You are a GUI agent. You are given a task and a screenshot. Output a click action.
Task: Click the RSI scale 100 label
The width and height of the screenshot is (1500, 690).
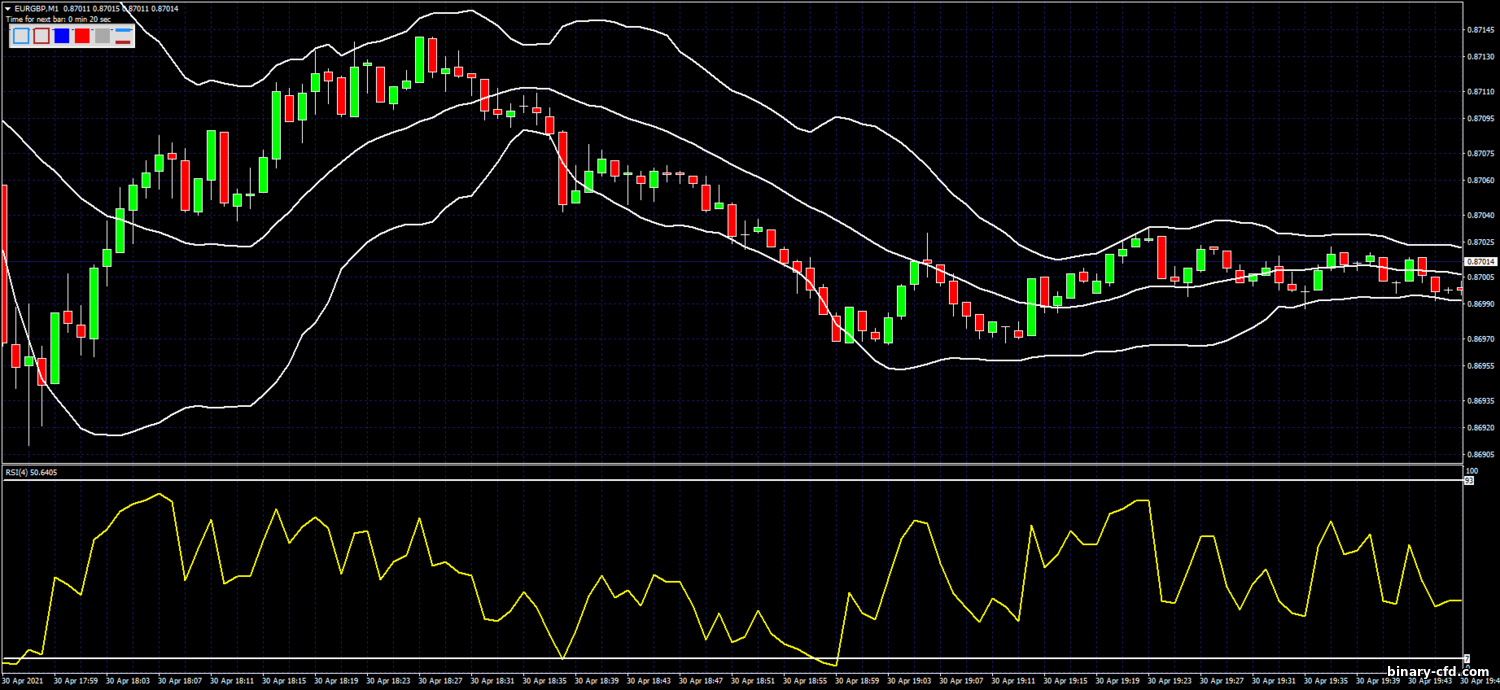click(1471, 471)
